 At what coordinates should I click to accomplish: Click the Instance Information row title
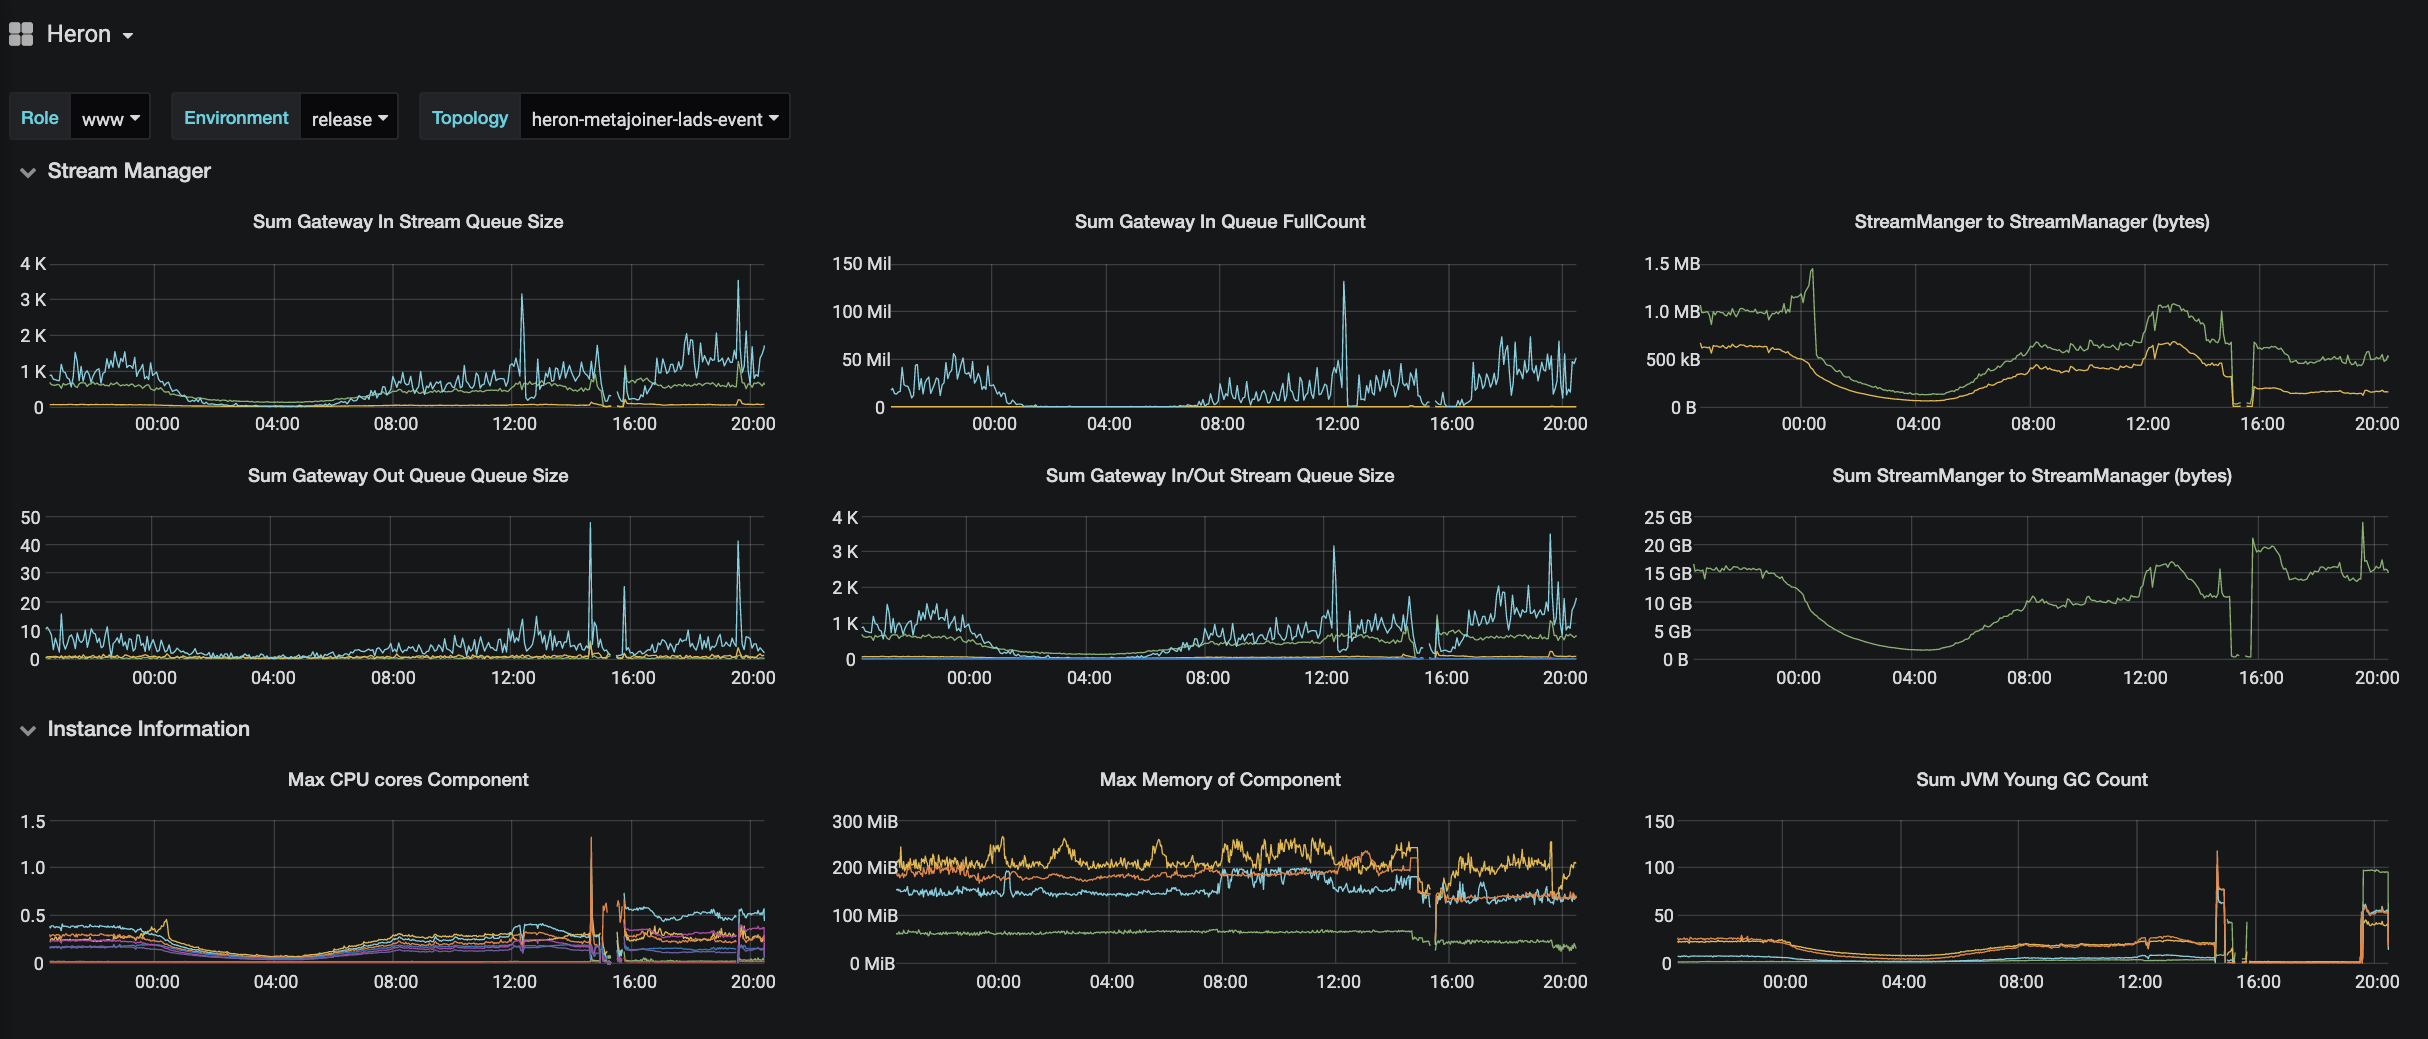pos(148,729)
